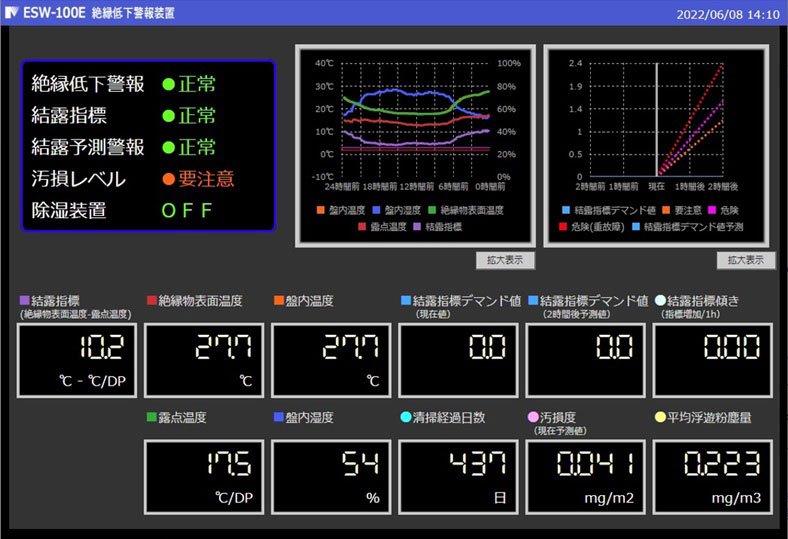Enlarge the demand forecast chart with 拡大表示

pos(746,261)
